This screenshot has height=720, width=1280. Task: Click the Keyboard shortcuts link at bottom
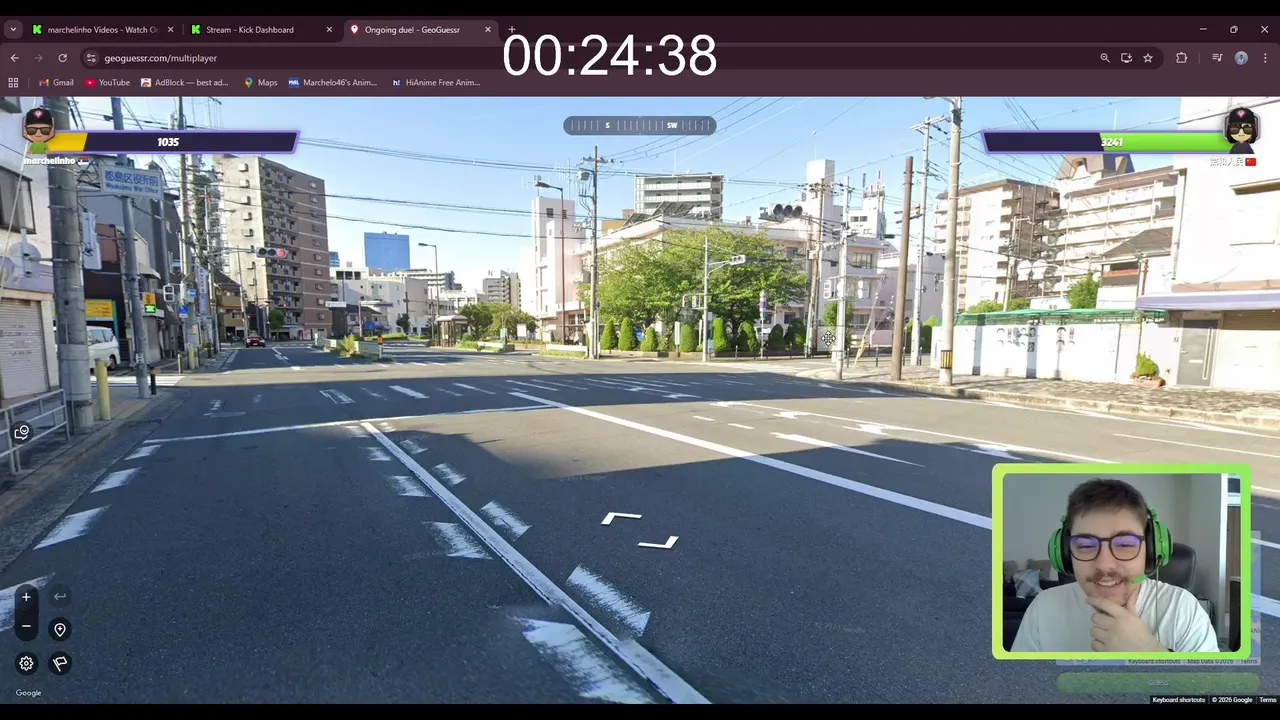click(1178, 700)
